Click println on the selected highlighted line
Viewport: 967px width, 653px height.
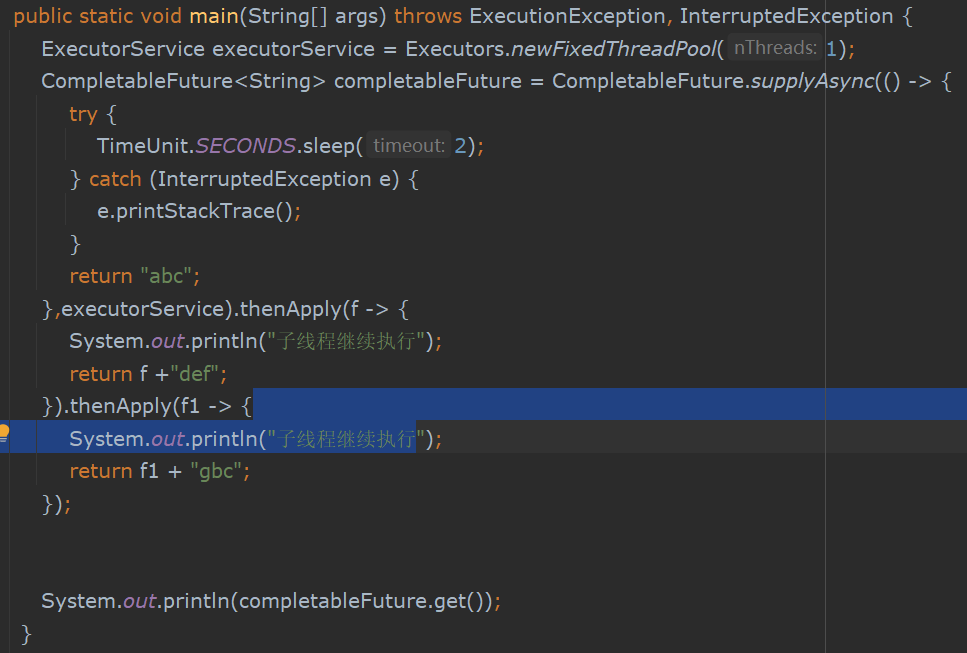tap(224, 438)
